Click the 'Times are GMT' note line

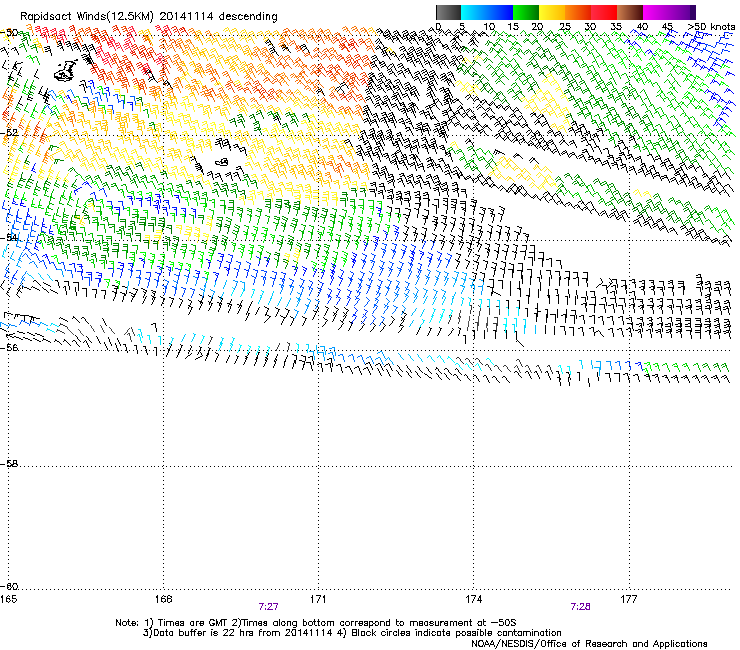click(x=316, y=623)
